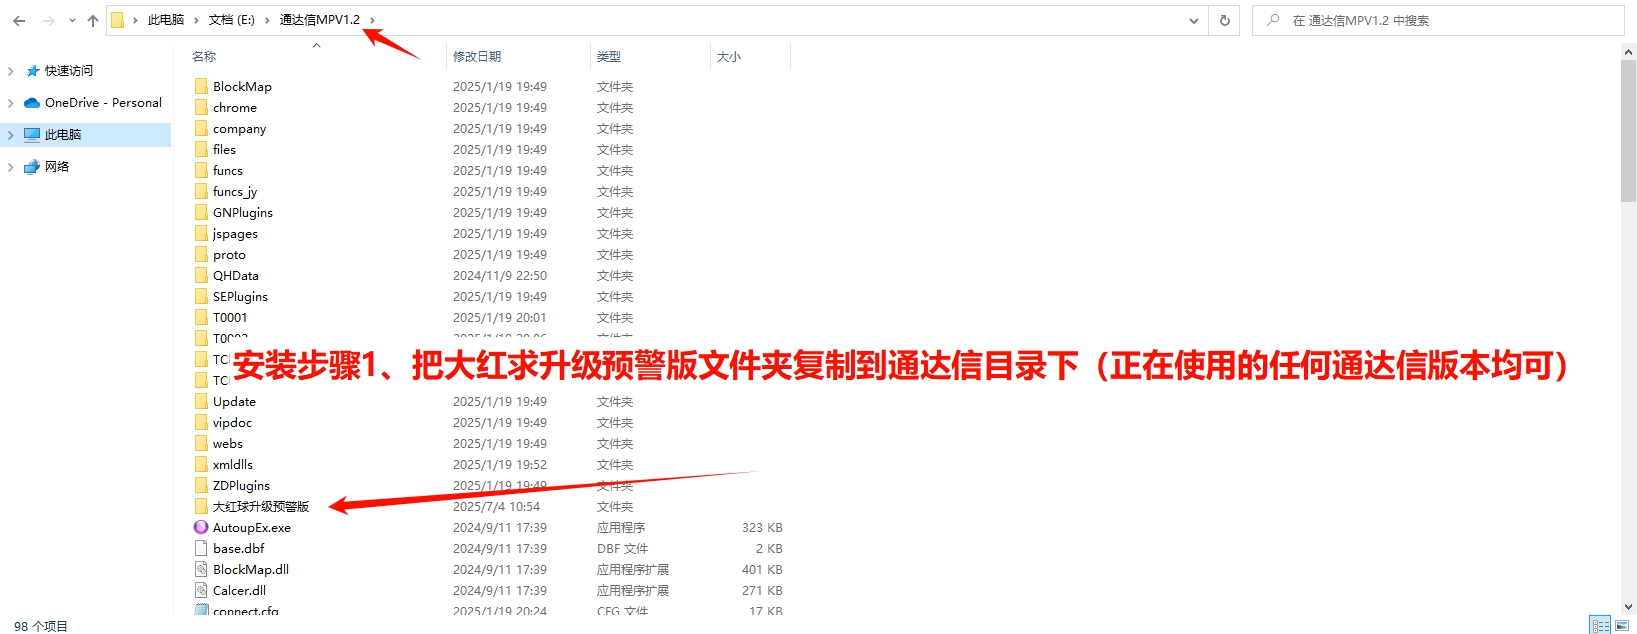Select the vipdoc folder icon
Screen dimensions: 1637x634
(201, 422)
